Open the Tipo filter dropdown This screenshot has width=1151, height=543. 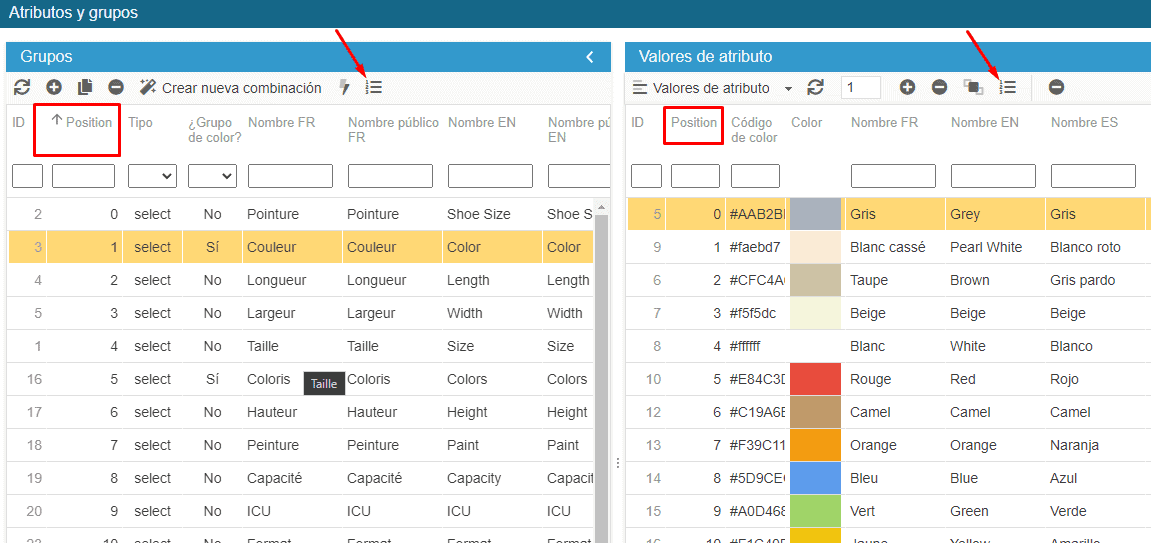click(152, 177)
